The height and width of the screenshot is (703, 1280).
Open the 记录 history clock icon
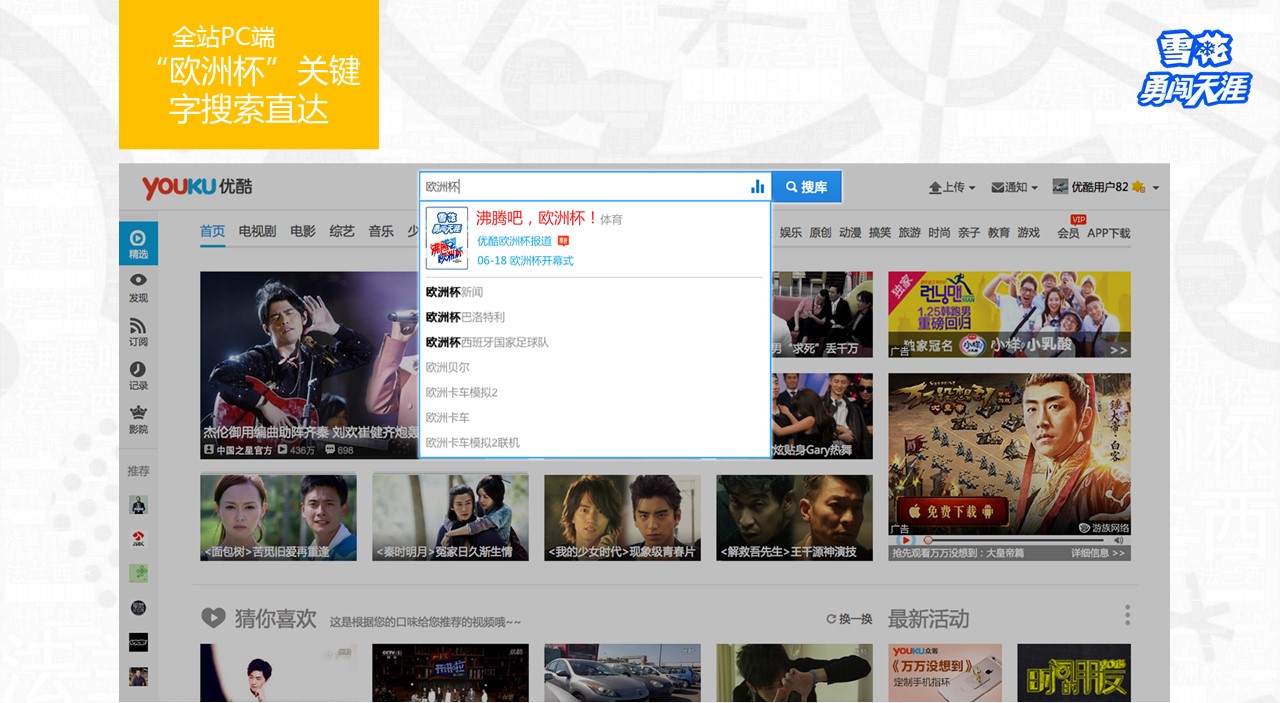(x=138, y=376)
